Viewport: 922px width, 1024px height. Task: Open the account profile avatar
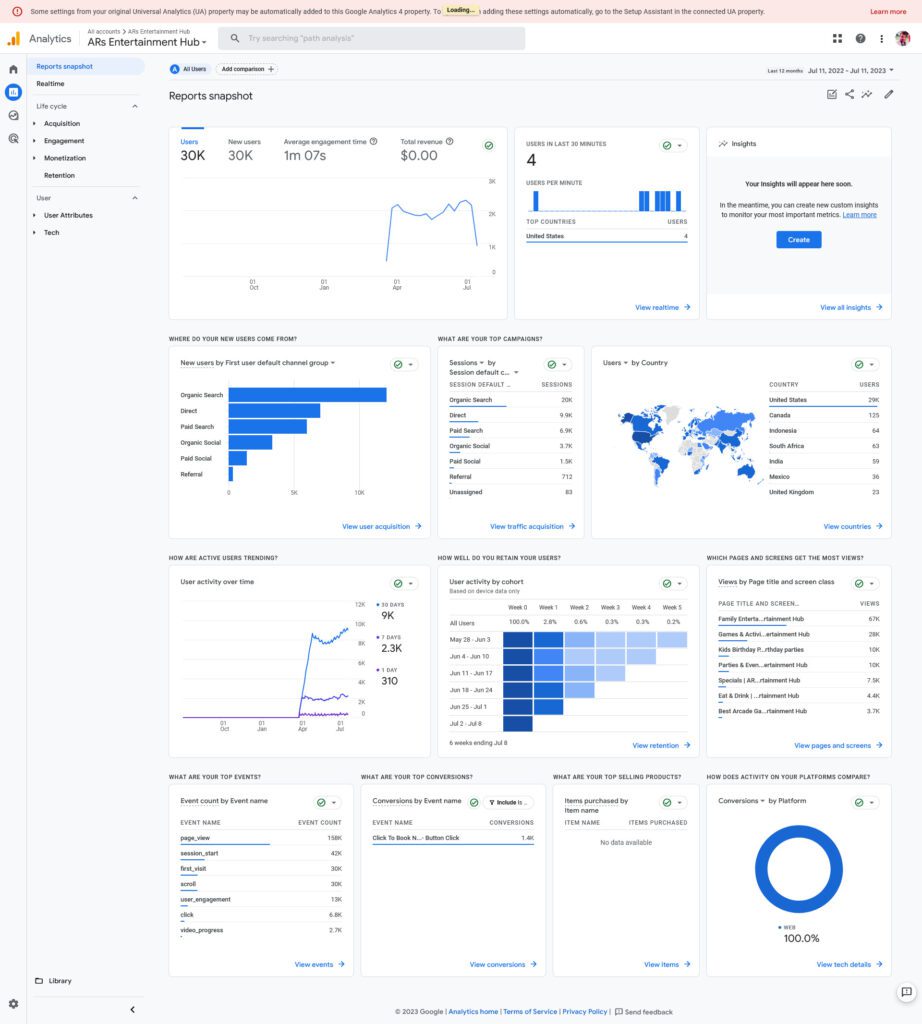pos(903,39)
